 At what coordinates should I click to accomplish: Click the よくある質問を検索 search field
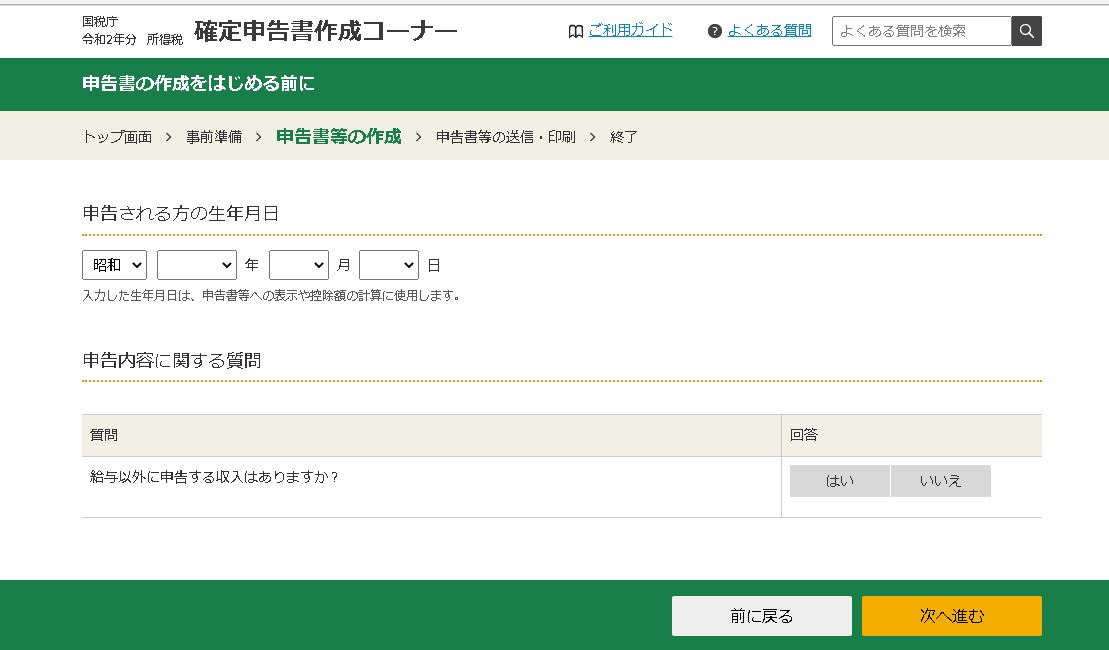point(921,31)
